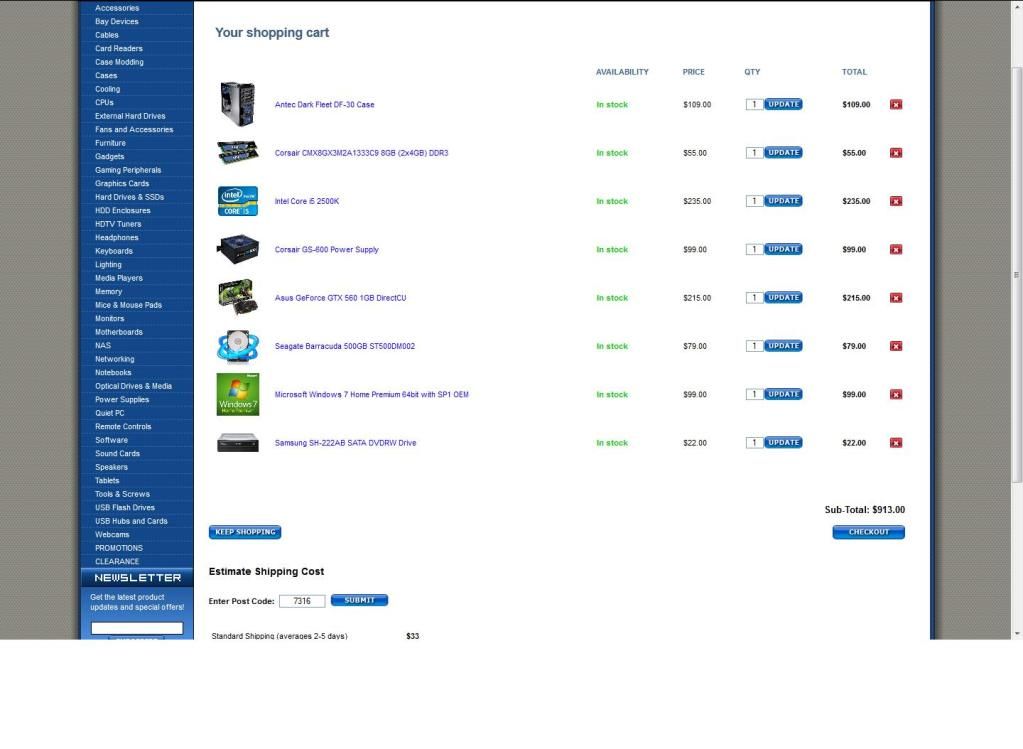Focus the newsletter email field
This screenshot has width=1023, height=749.
(x=137, y=628)
